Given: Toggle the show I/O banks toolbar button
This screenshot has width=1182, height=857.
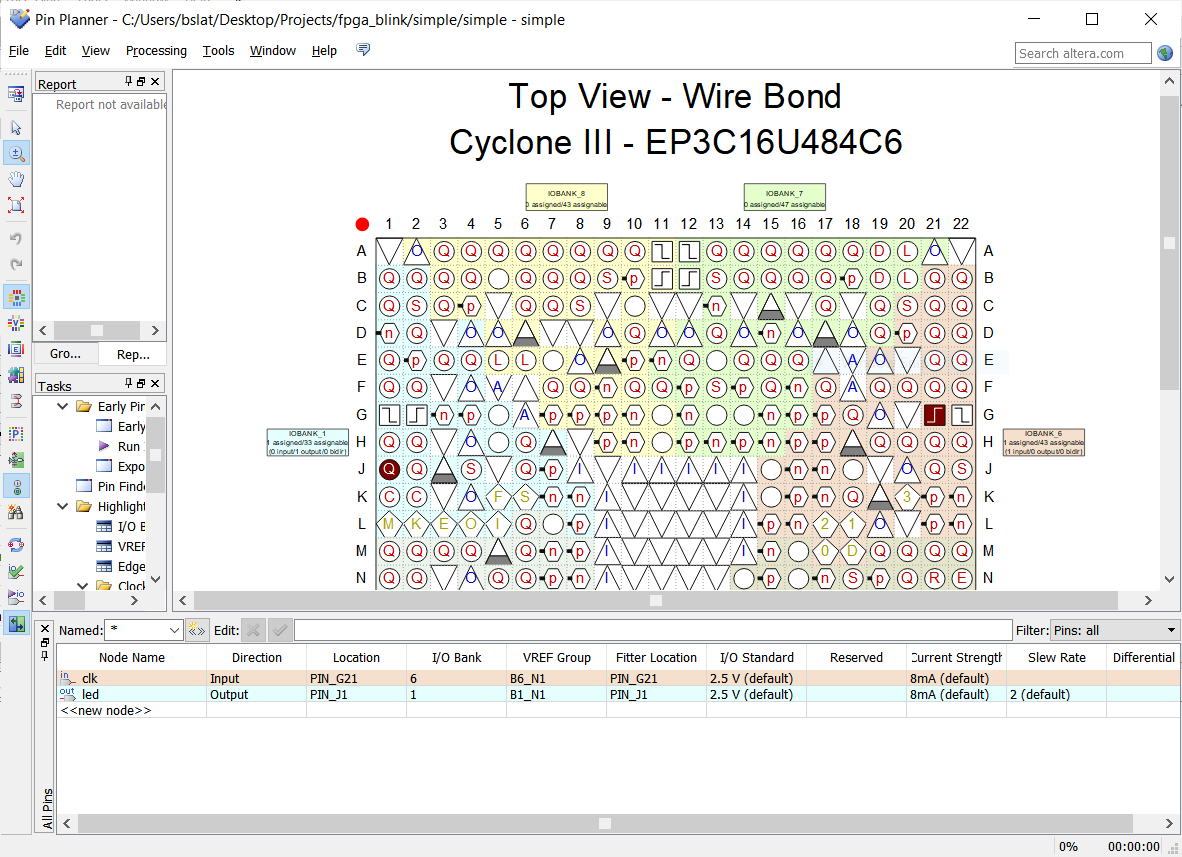Looking at the screenshot, I should click(x=16, y=296).
